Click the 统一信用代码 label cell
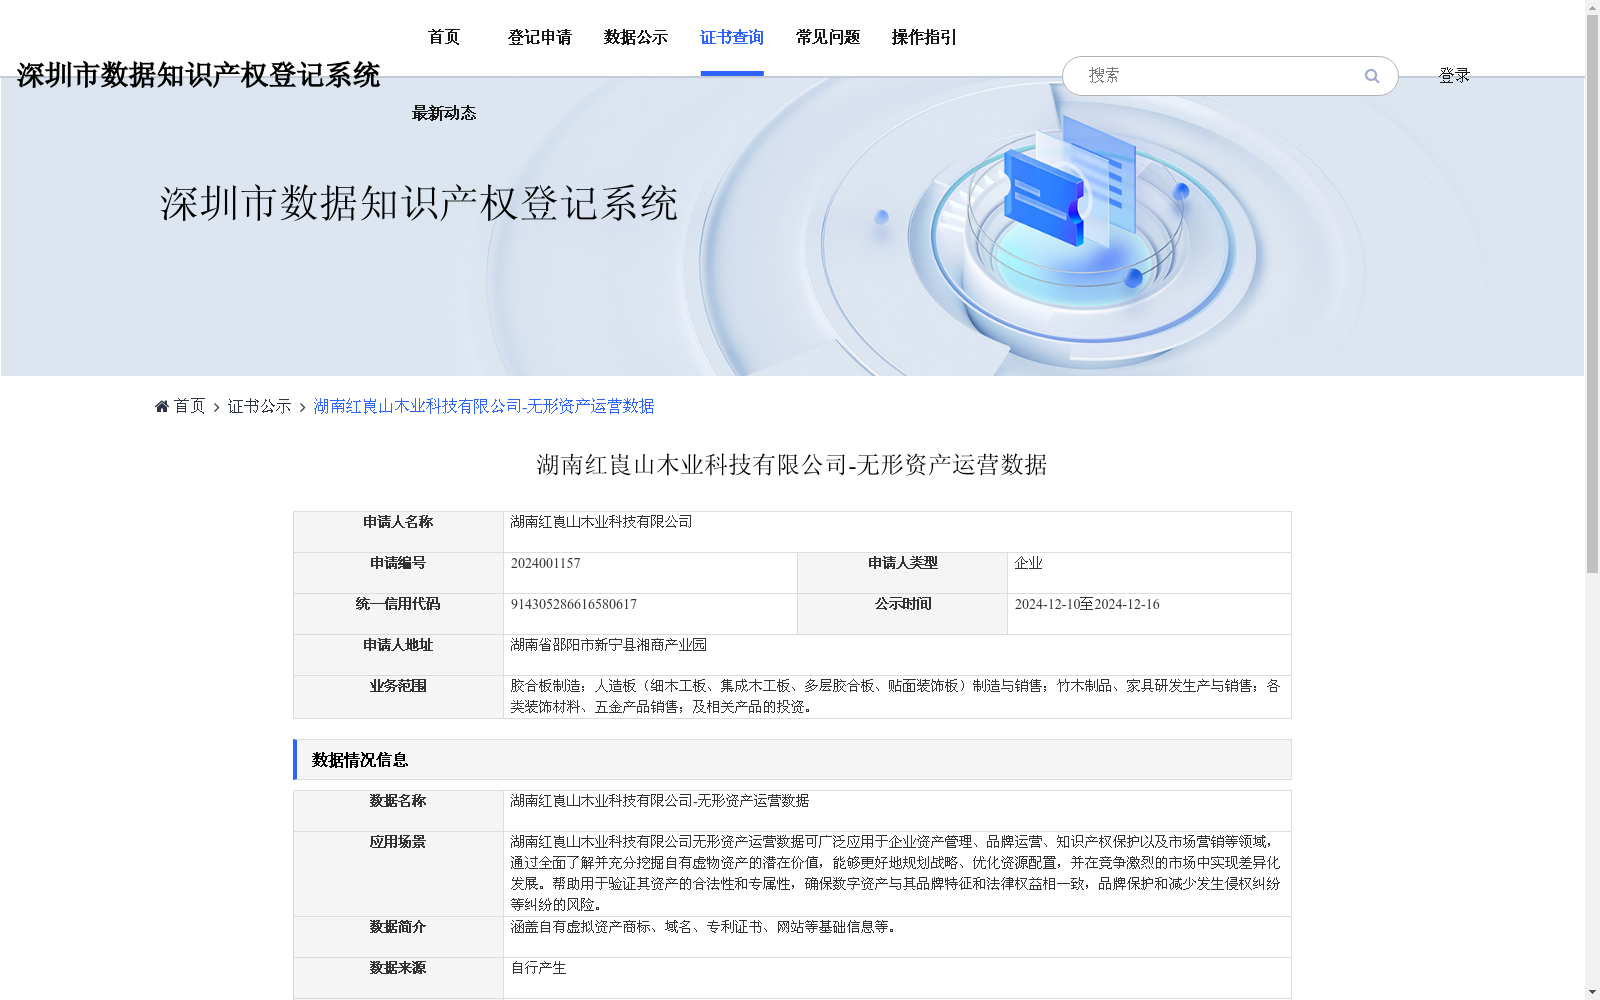 click(398, 614)
